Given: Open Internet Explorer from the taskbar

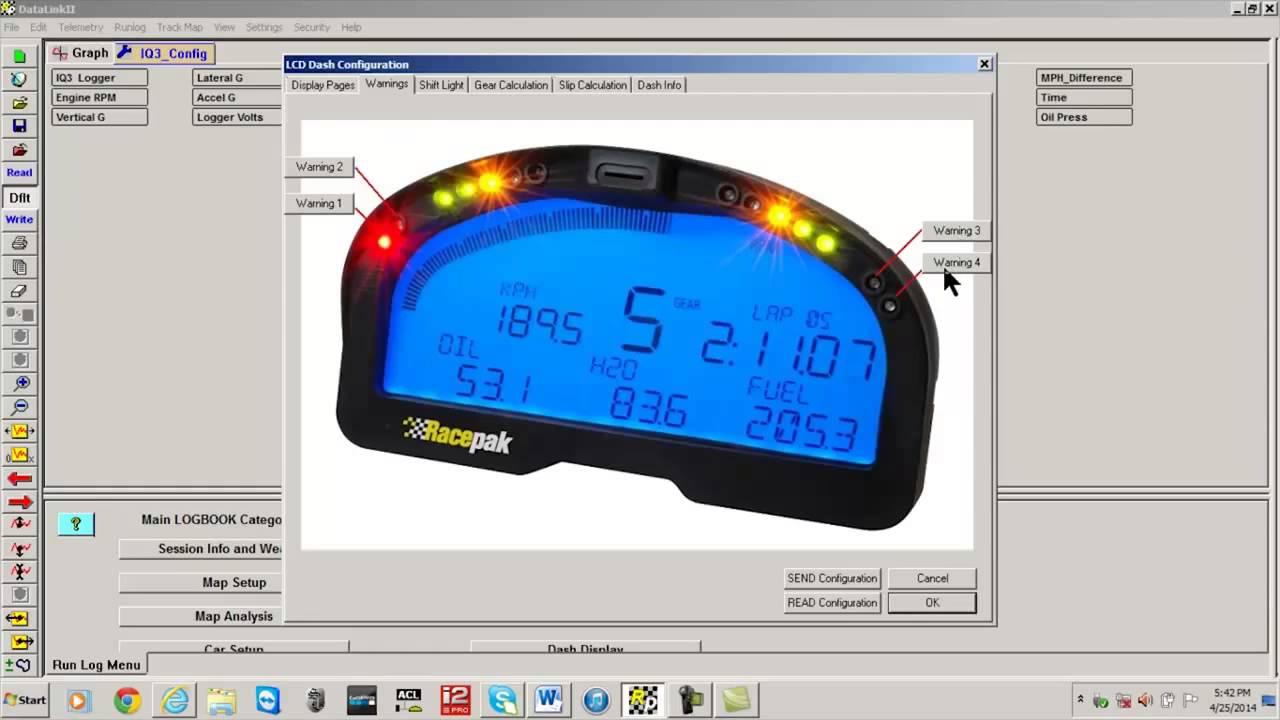Looking at the screenshot, I should (x=175, y=700).
